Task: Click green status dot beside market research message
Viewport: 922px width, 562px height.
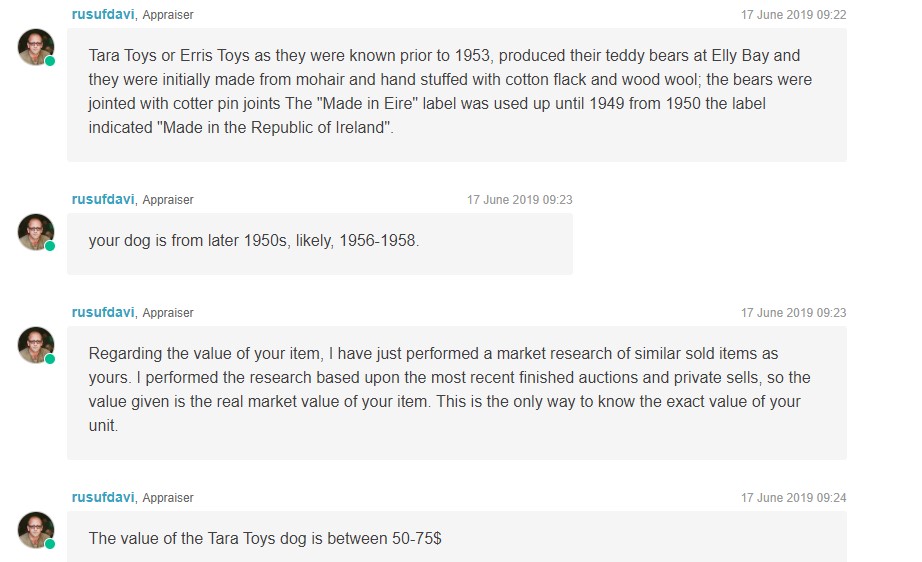Action: [x=50, y=359]
